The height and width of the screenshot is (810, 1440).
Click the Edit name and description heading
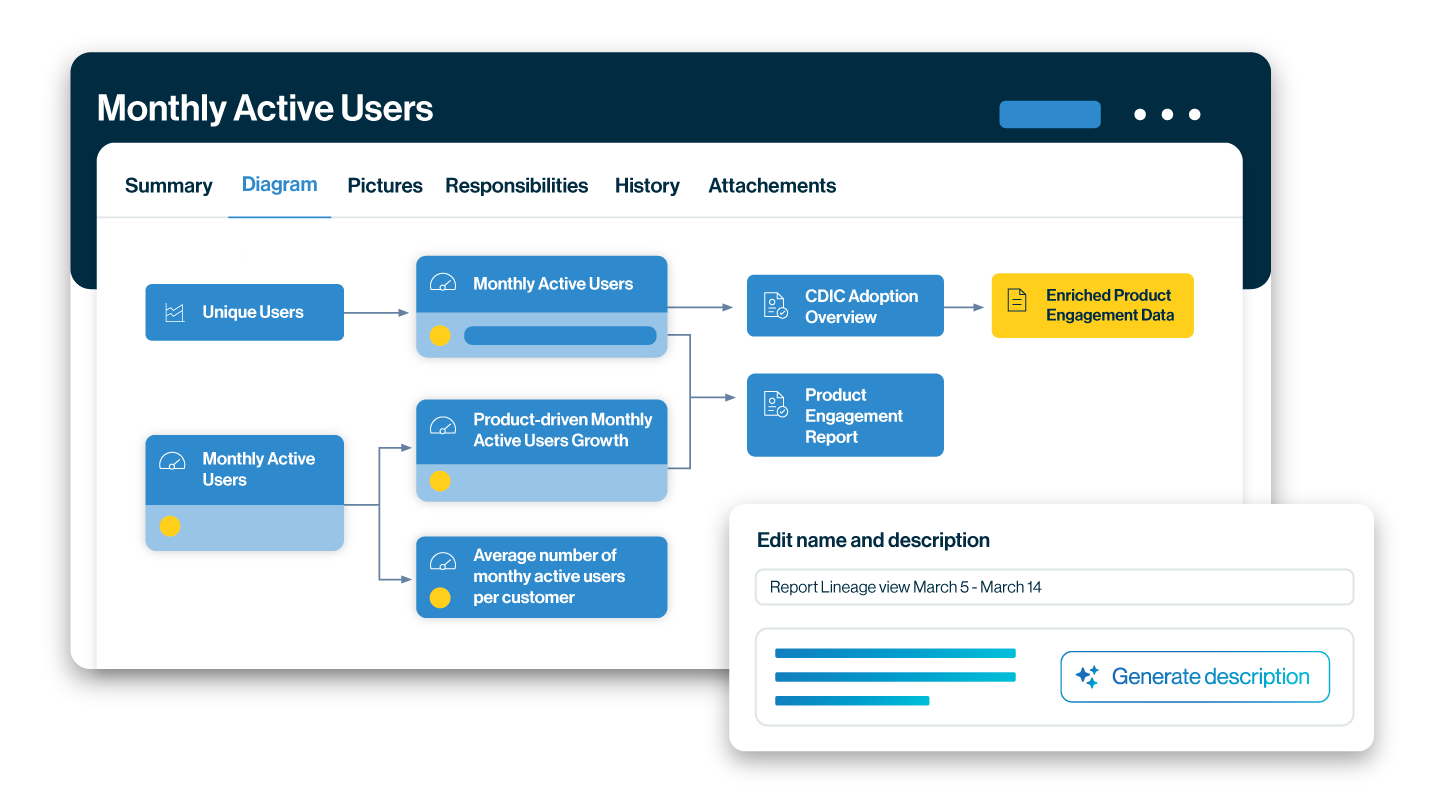tap(873, 540)
